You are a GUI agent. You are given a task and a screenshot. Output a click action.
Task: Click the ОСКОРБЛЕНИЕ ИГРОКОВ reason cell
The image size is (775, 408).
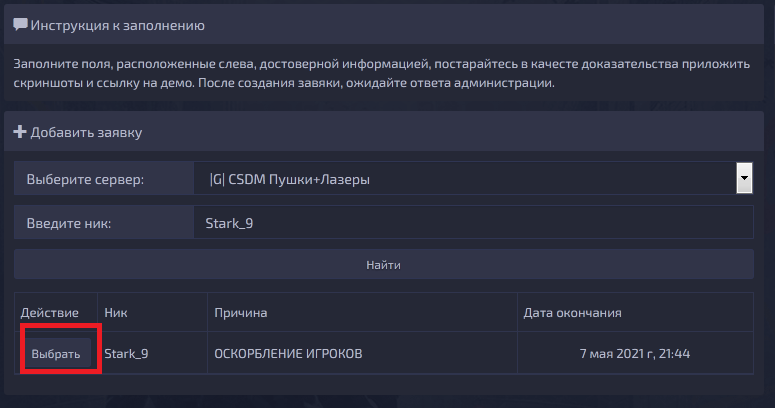(x=362, y=353)
